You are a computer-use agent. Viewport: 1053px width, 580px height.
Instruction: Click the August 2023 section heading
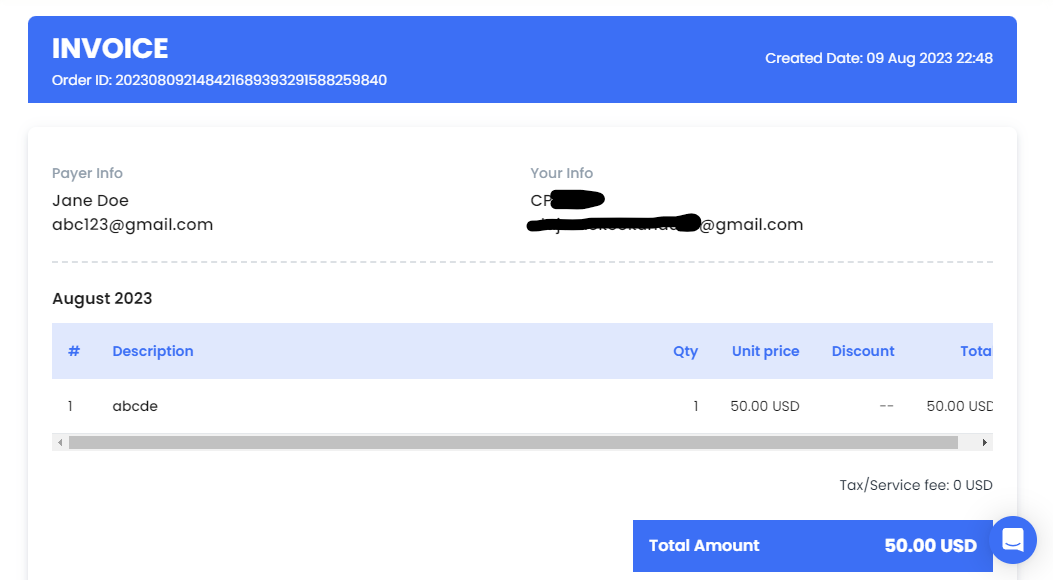pyautogui.click(x=102, y=298)
